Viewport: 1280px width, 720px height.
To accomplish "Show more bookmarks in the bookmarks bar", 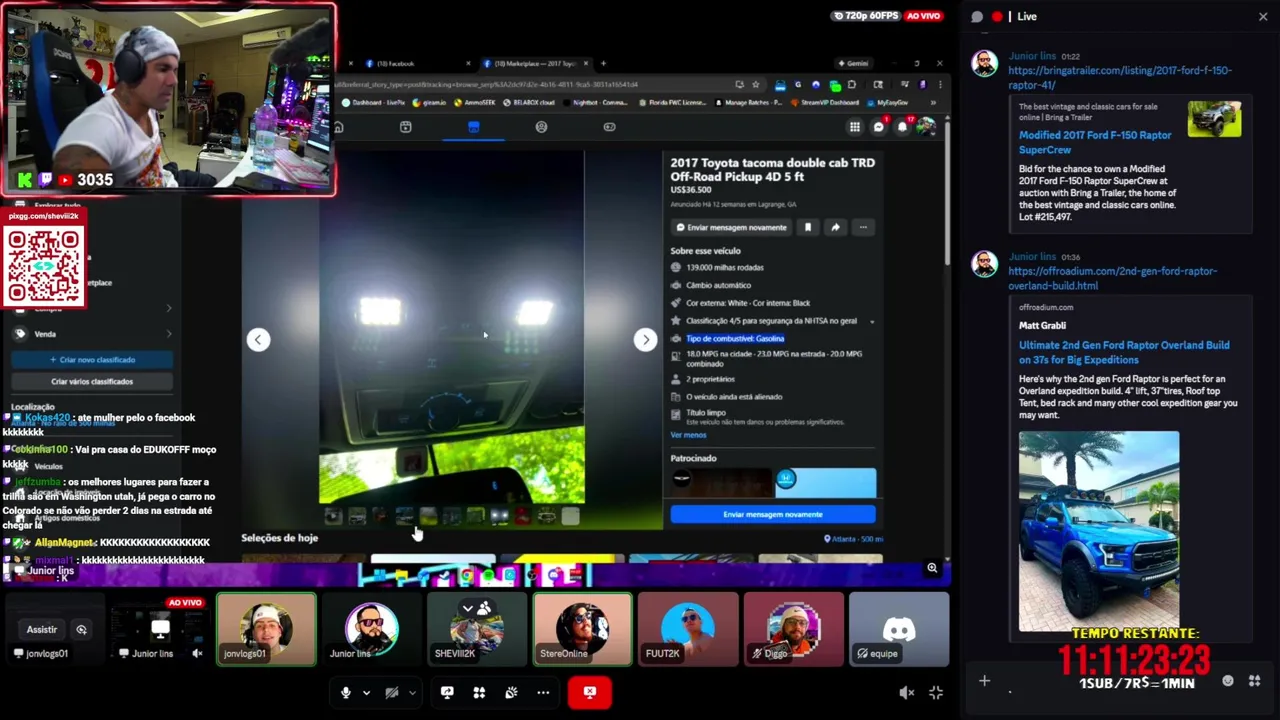I will [x=933, y=102].
